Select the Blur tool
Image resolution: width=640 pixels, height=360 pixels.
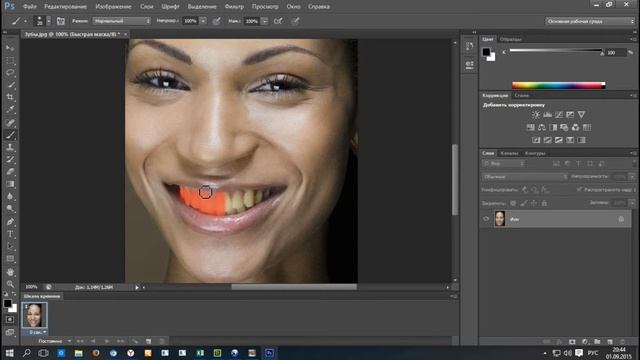pyautogui.click(x=10, y=196)
